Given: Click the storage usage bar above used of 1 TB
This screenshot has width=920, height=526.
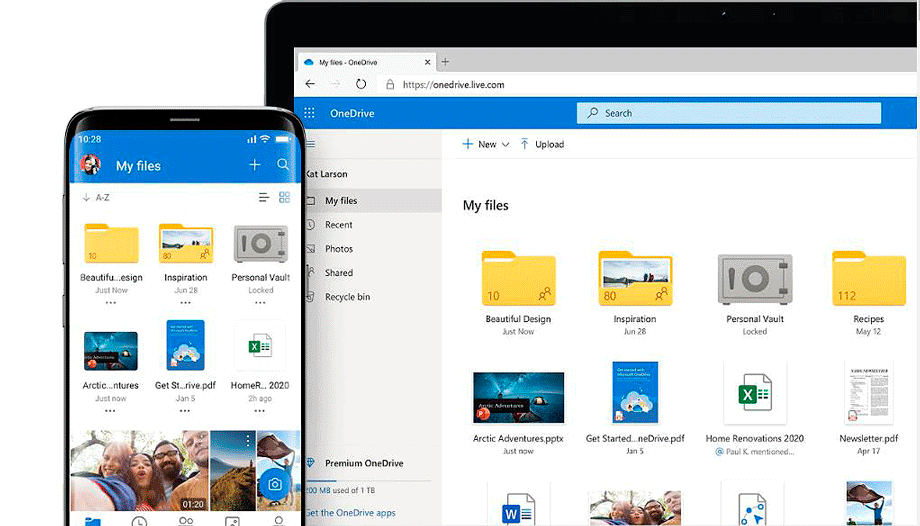Looking at the screenshot, I should 368,481.
